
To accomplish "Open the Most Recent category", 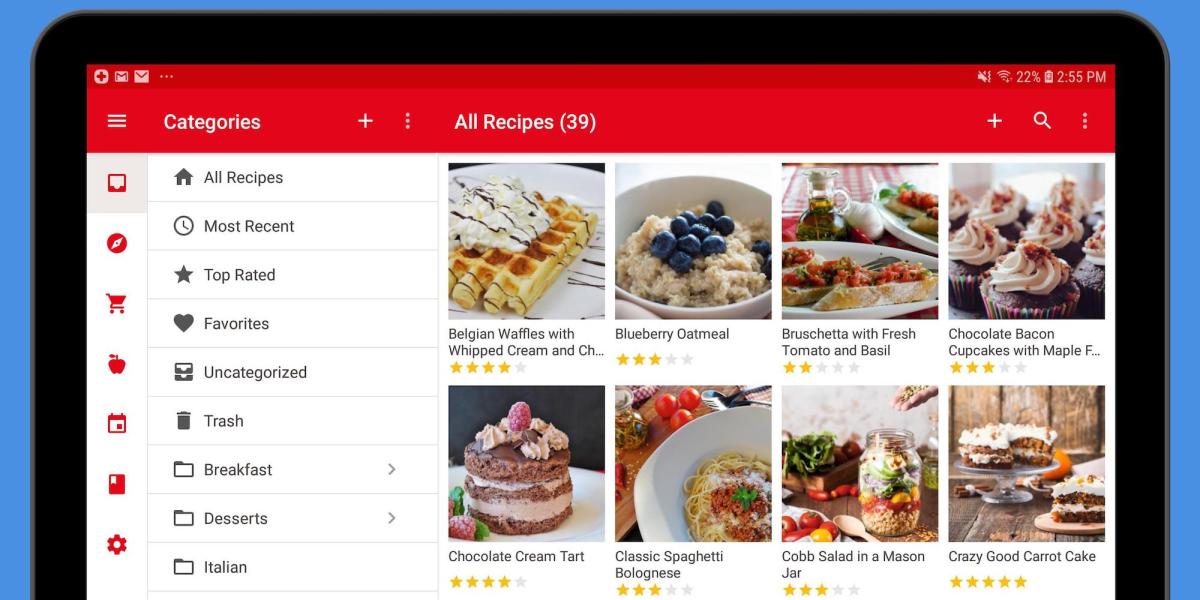I will click(293, 226).
